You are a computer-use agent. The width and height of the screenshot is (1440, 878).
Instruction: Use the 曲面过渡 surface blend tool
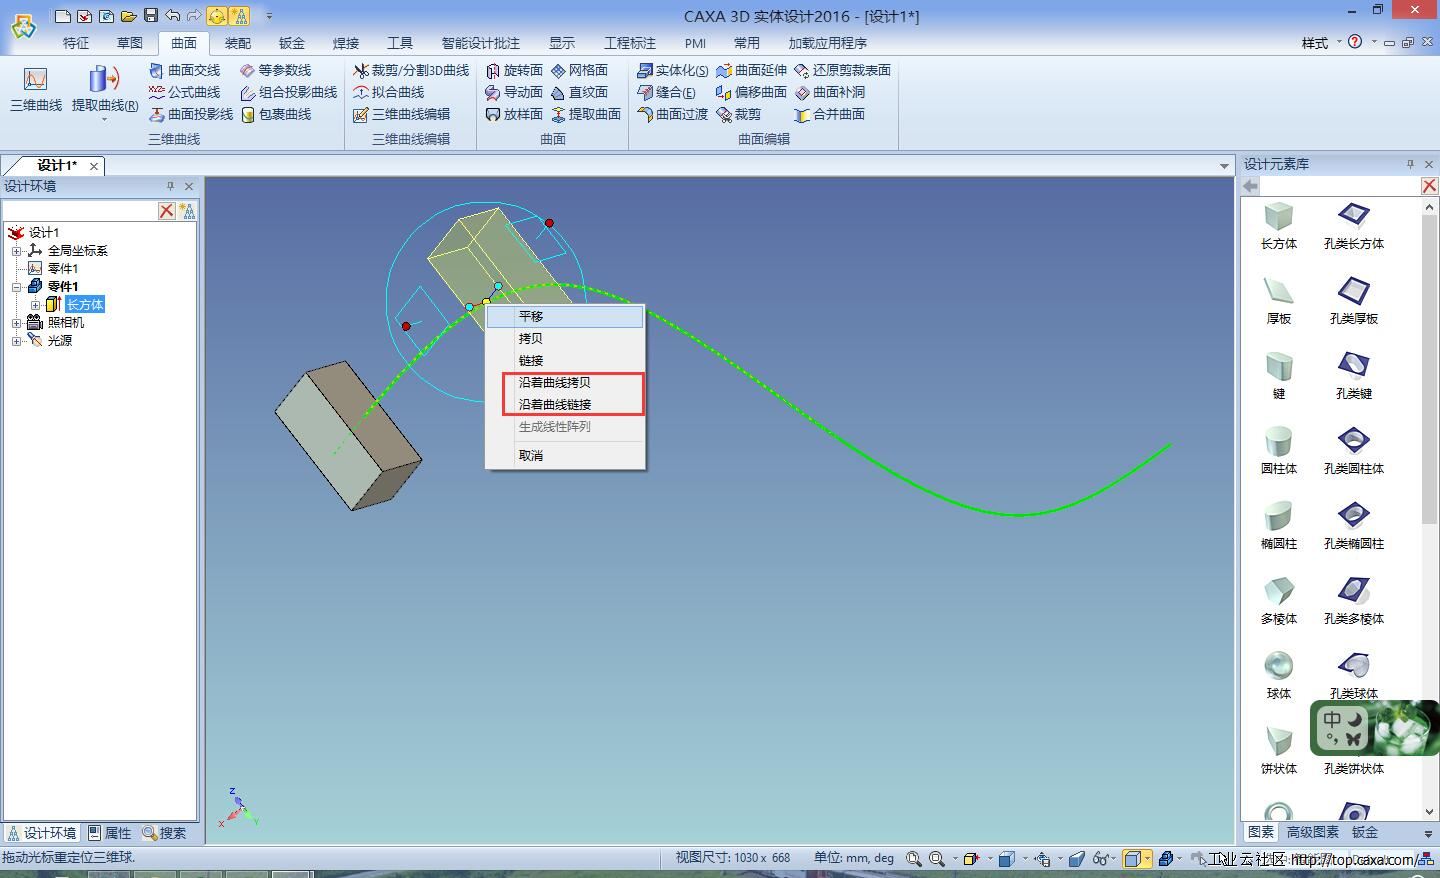pyautogui.click(x=672, y=114)
